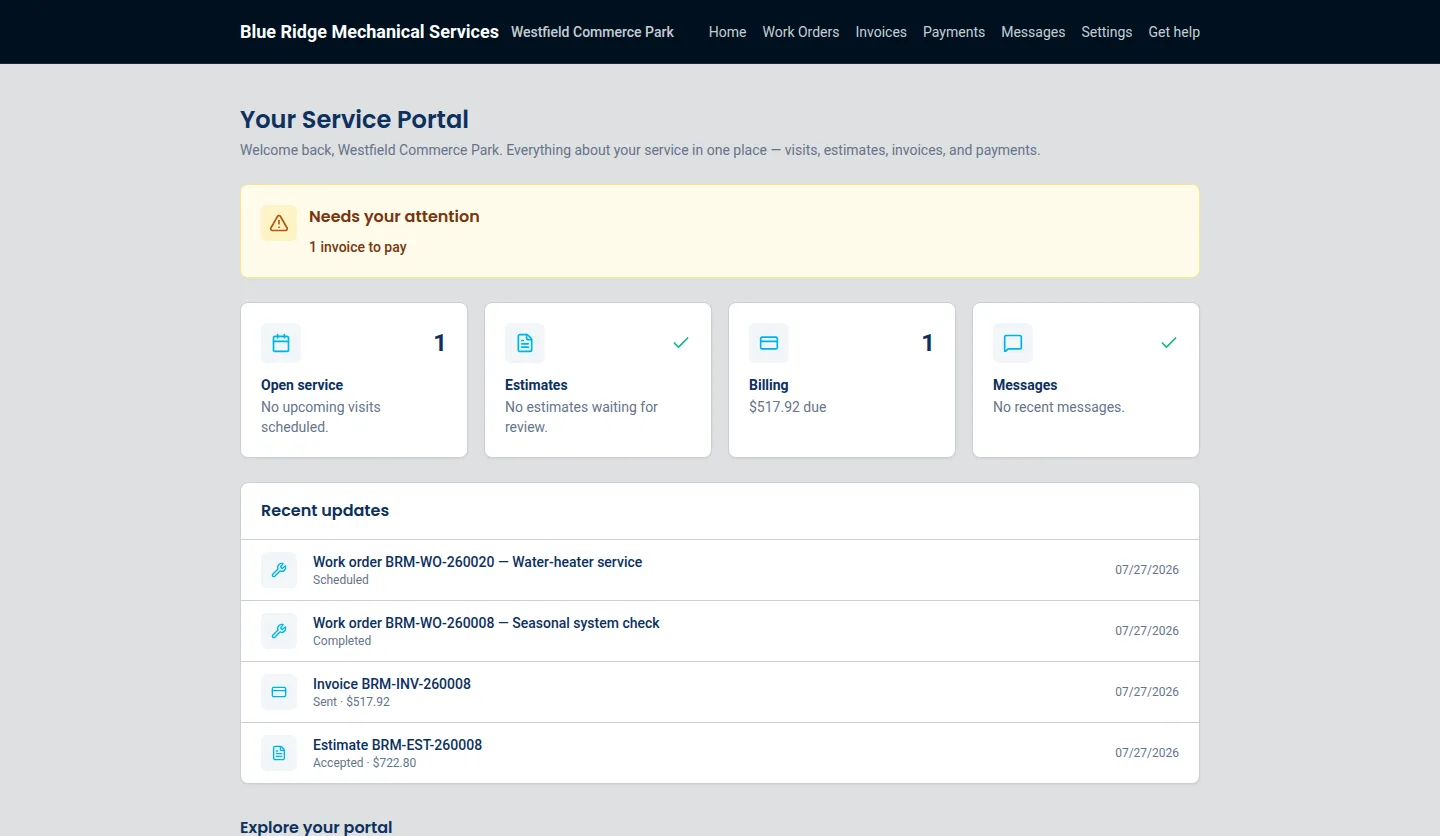This screenshot has height=836, width=1440.
Task: Click the credit card icon on Billing card
Action: (x=769, y=343)
